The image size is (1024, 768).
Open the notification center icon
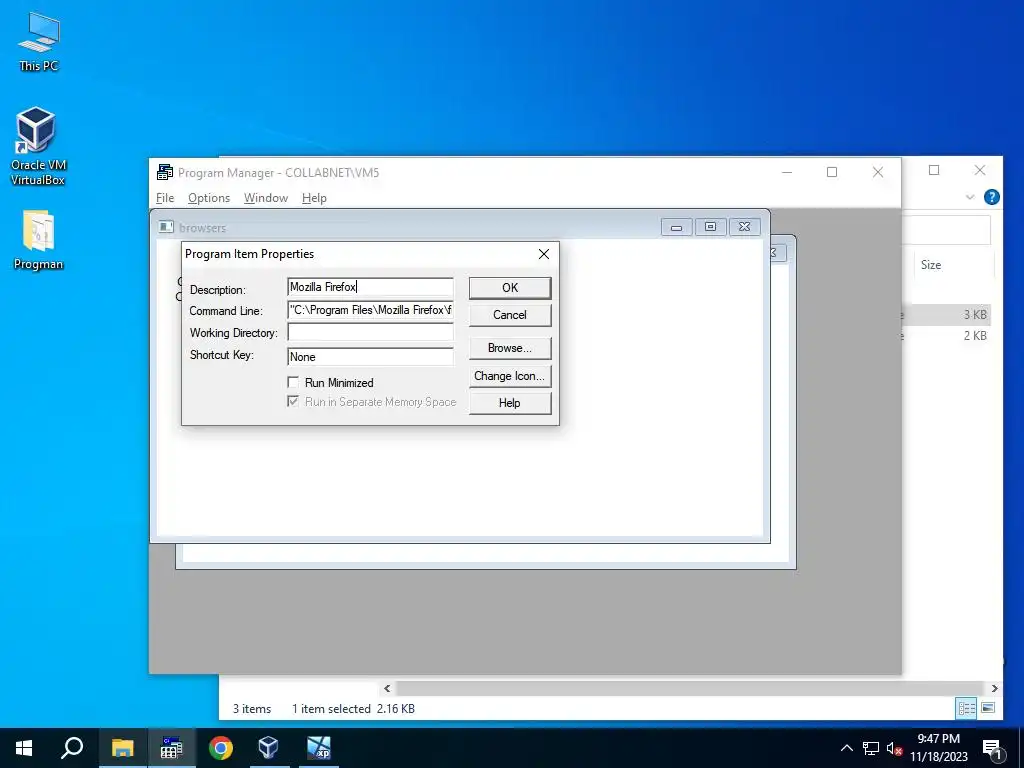[991, 748]
